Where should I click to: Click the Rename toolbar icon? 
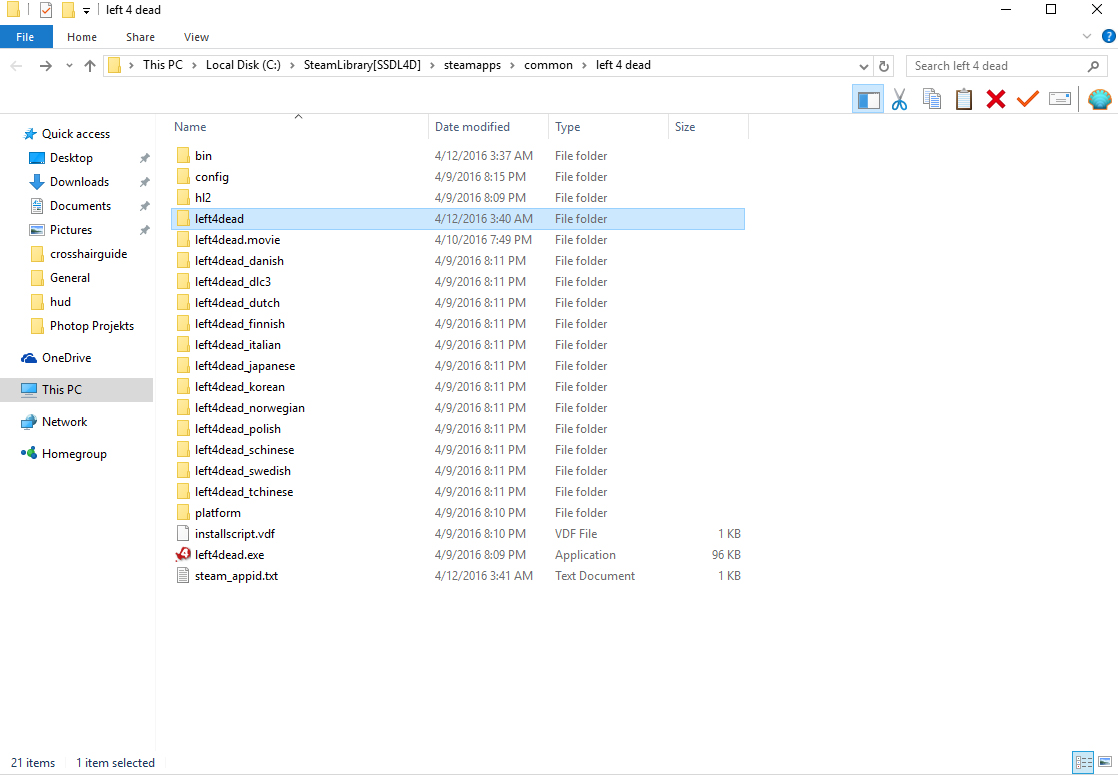pos(1060,99)
